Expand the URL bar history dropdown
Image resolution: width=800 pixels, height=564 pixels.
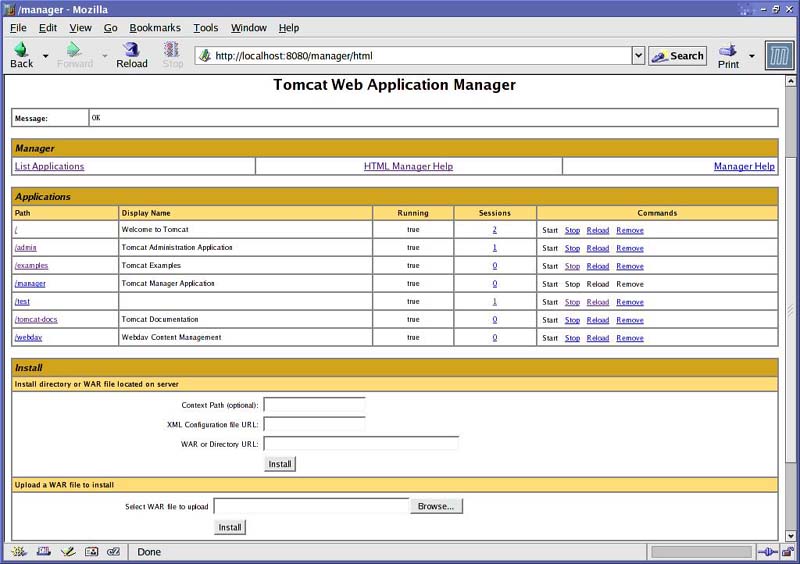pyautogui.click(x=638, y=56)
